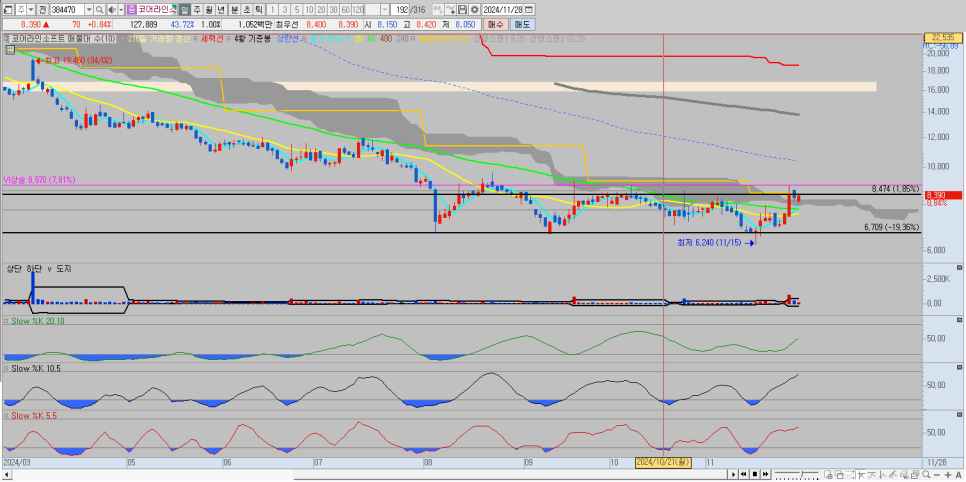Click the fast-forward button in bottom controls
966x482 pixels.
point(765,474)
